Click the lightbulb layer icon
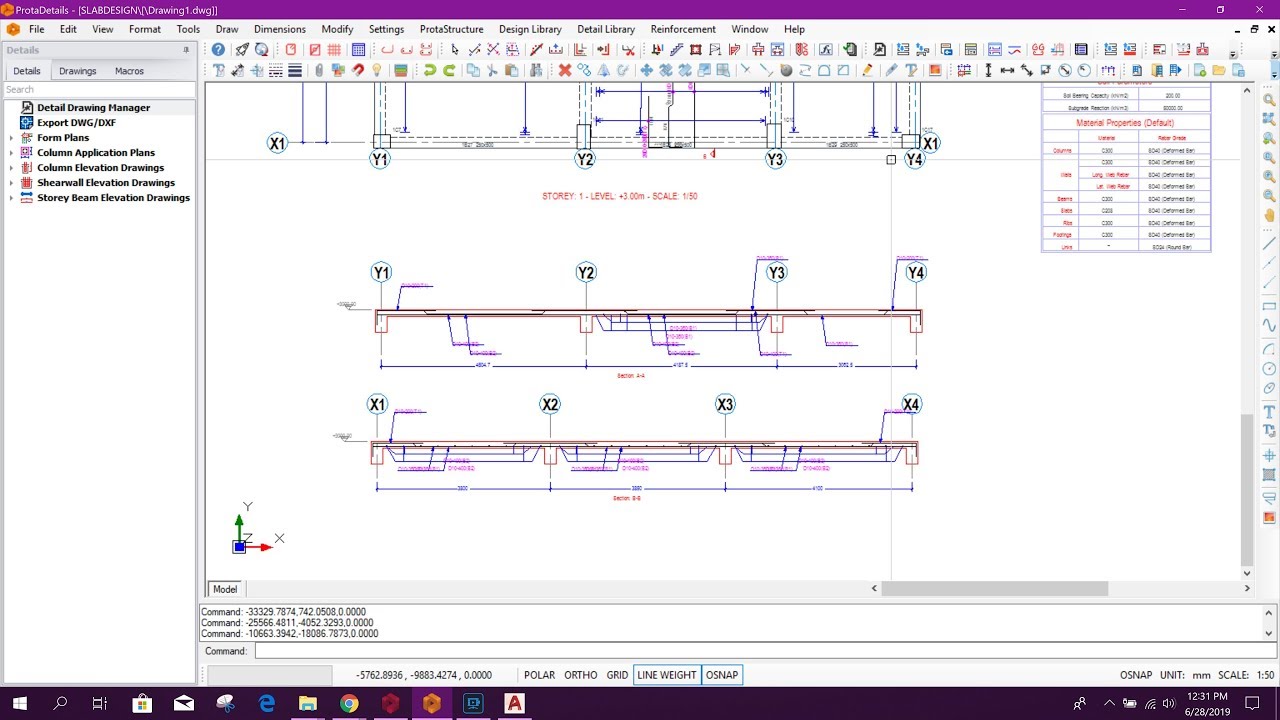 [x=377, y=70]
